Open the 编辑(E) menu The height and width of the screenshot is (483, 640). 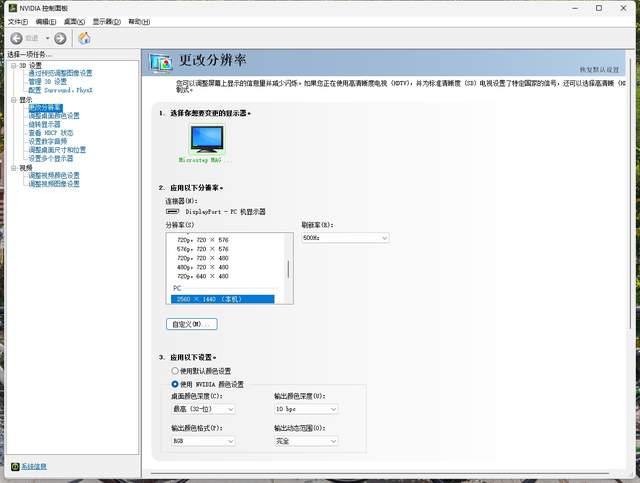pyautogui.click(x=46, y=22)
